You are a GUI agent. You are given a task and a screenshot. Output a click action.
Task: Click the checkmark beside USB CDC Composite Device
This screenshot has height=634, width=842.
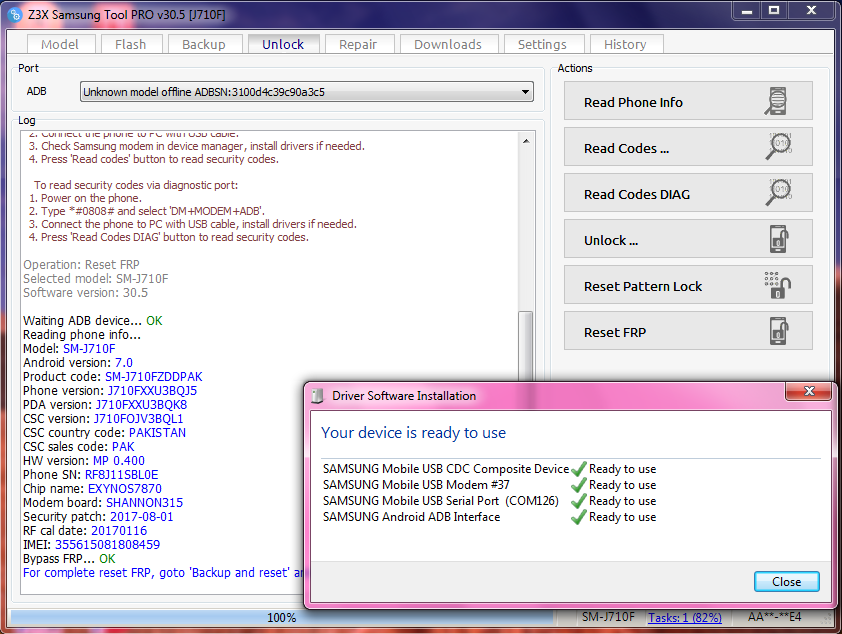tap(578, 469)
